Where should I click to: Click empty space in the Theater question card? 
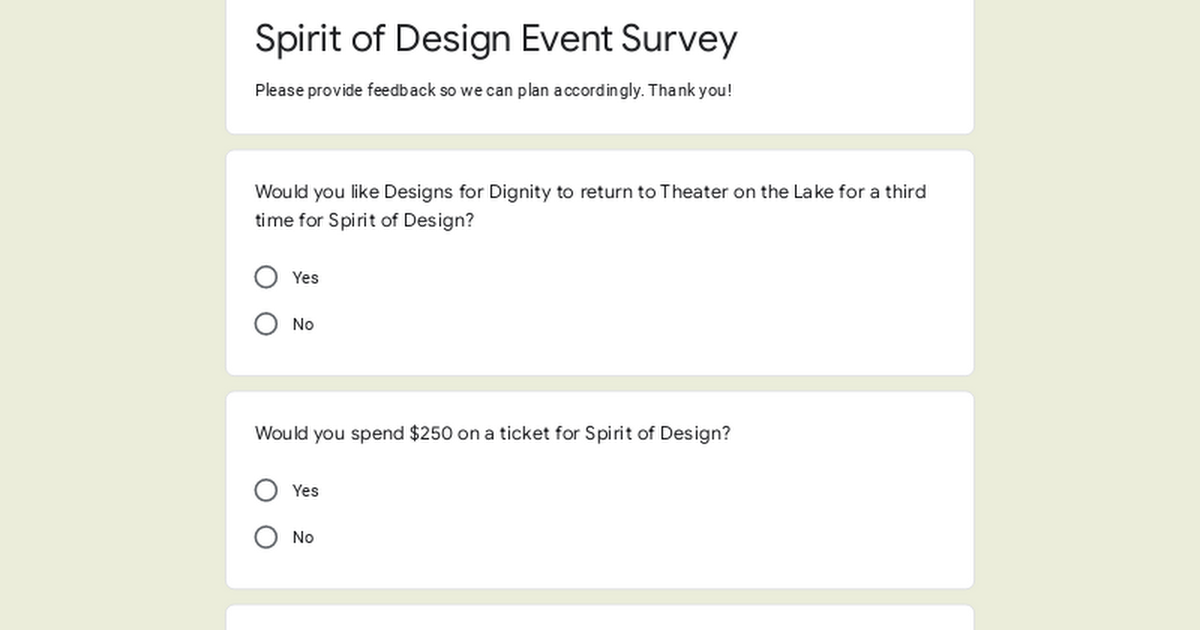click(x=700, y=300)
